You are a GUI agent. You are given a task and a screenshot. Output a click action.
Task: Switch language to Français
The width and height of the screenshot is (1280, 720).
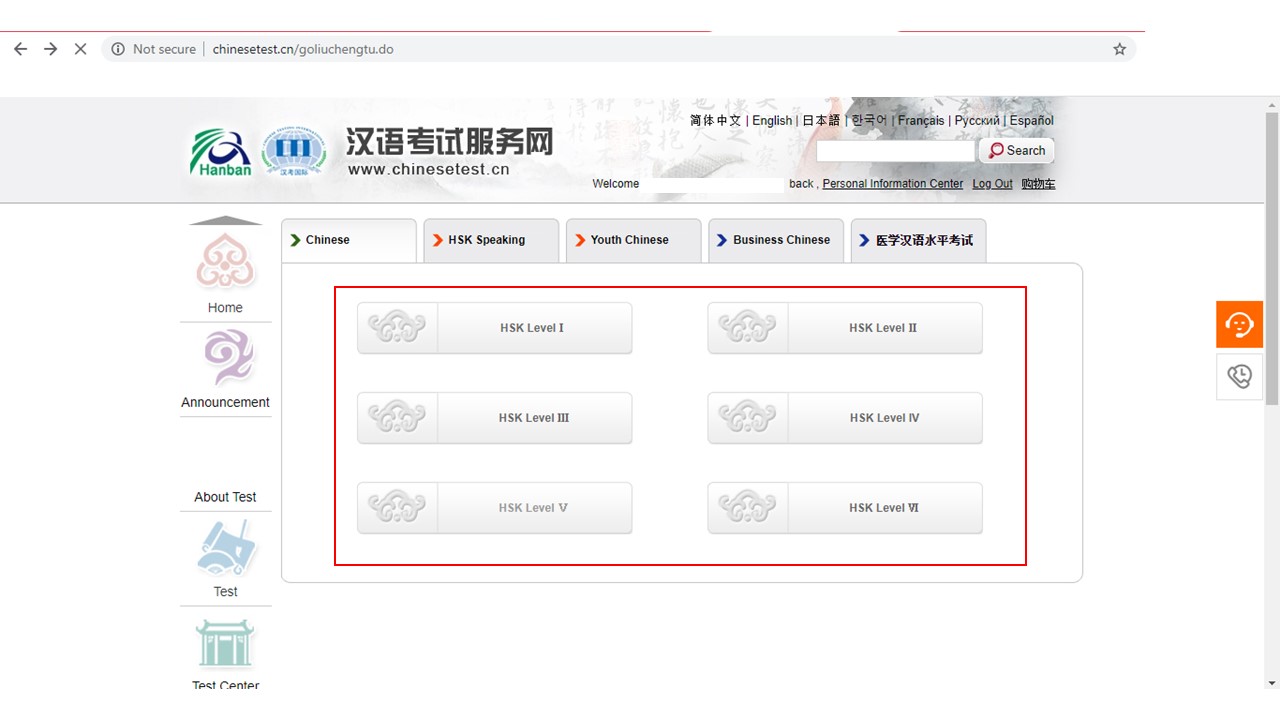pos(921,120)
